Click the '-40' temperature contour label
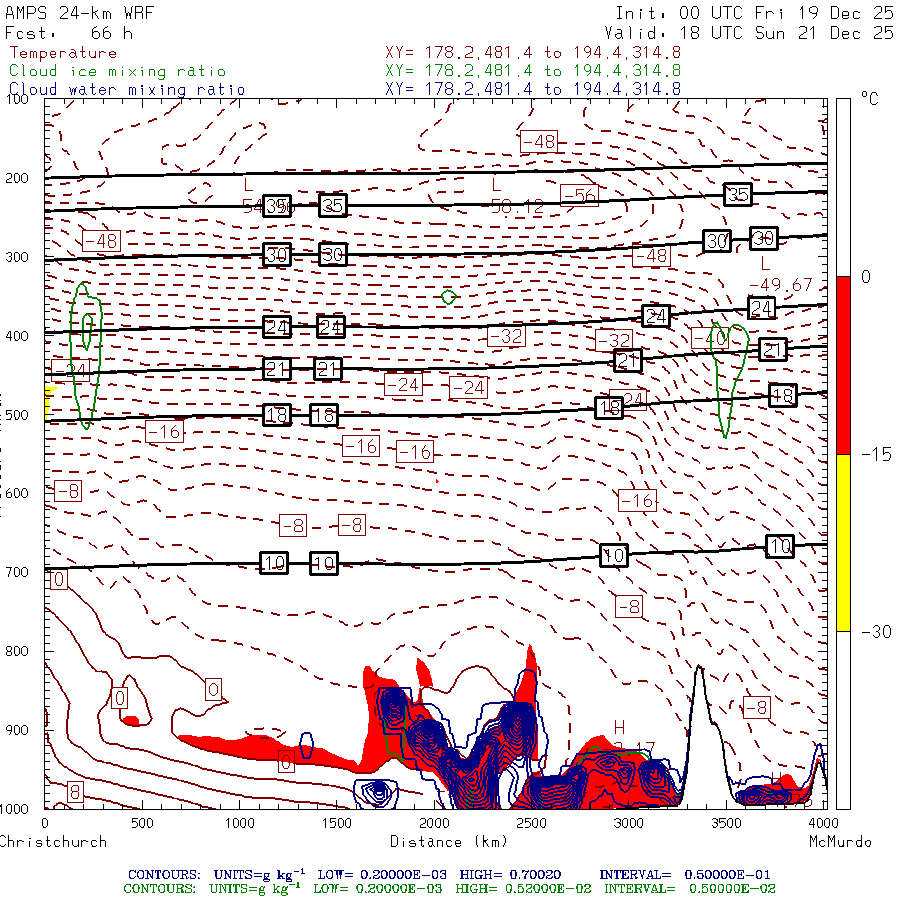This screenshot has width=900, height=900. coord(709,338)
